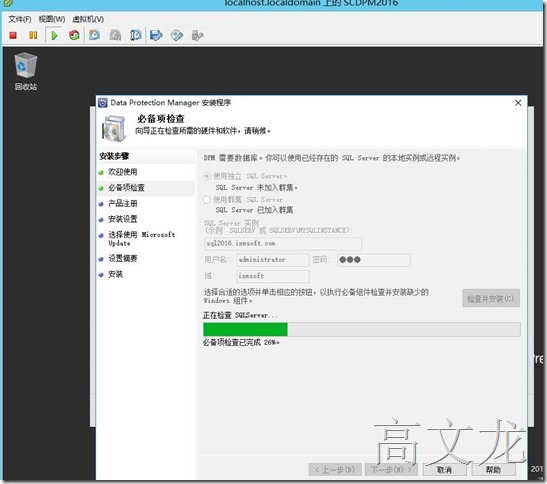Click the DPM setup title bar icon

pyautogui.click(x=103, y=103)
